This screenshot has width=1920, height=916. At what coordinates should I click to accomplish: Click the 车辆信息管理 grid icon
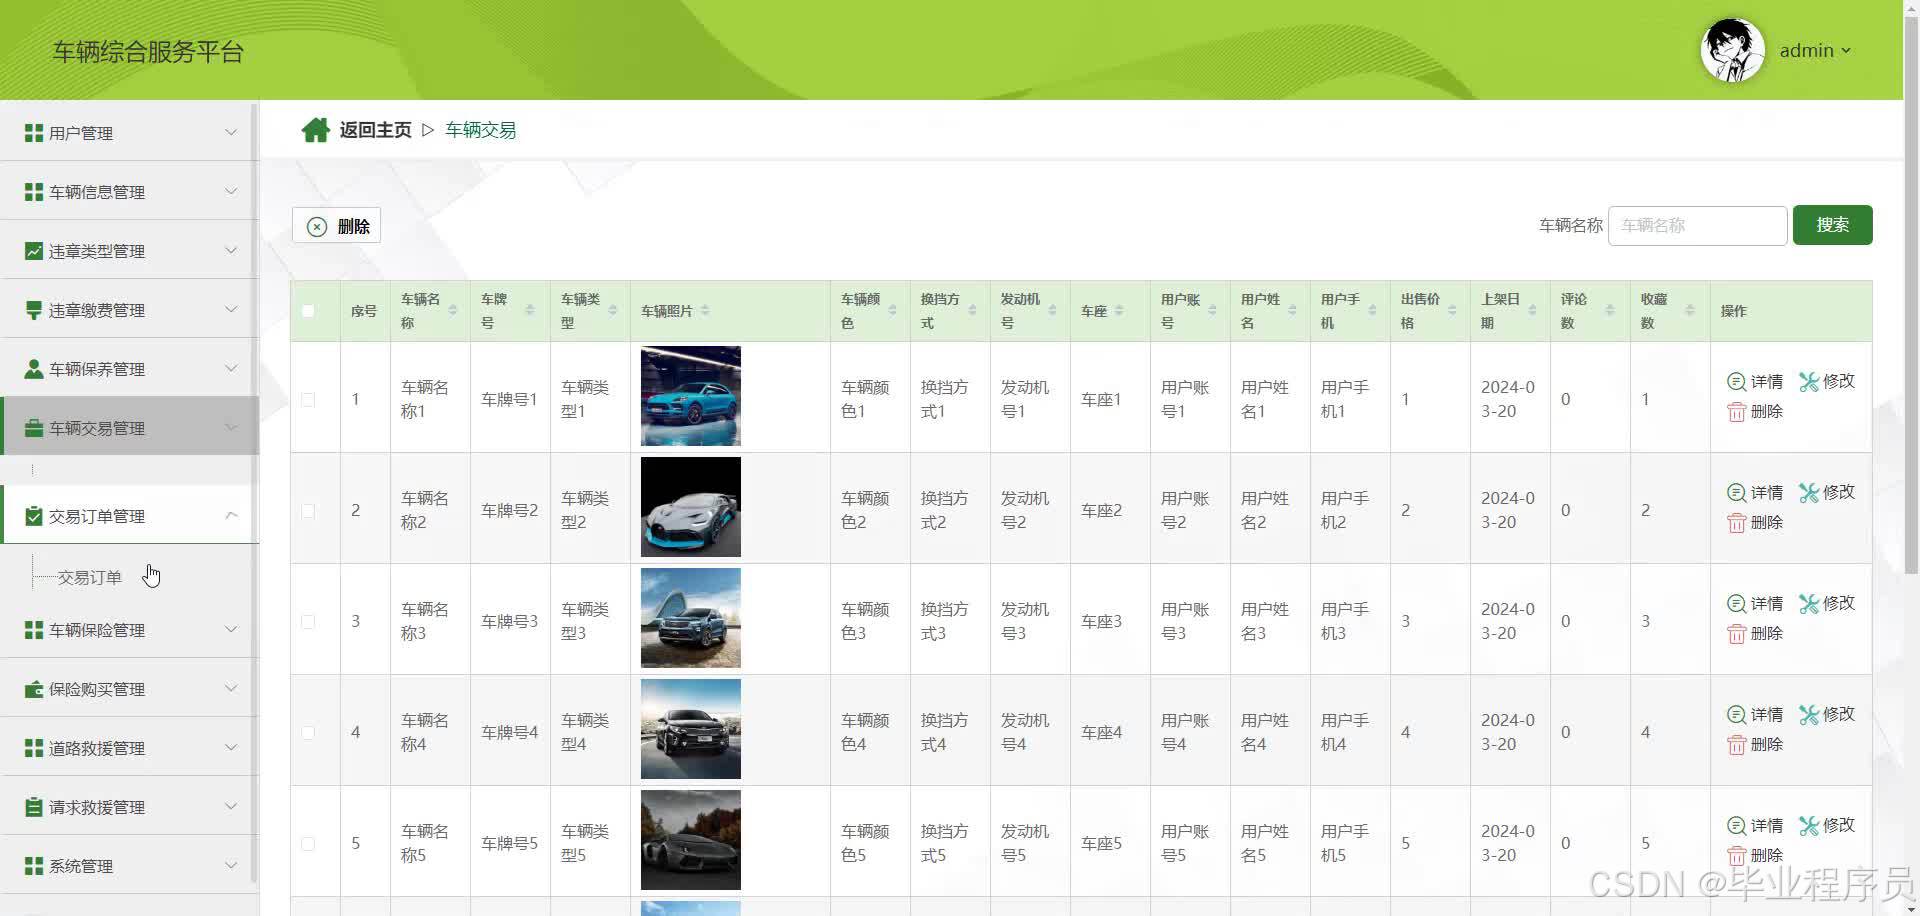[x=34, y=192]
